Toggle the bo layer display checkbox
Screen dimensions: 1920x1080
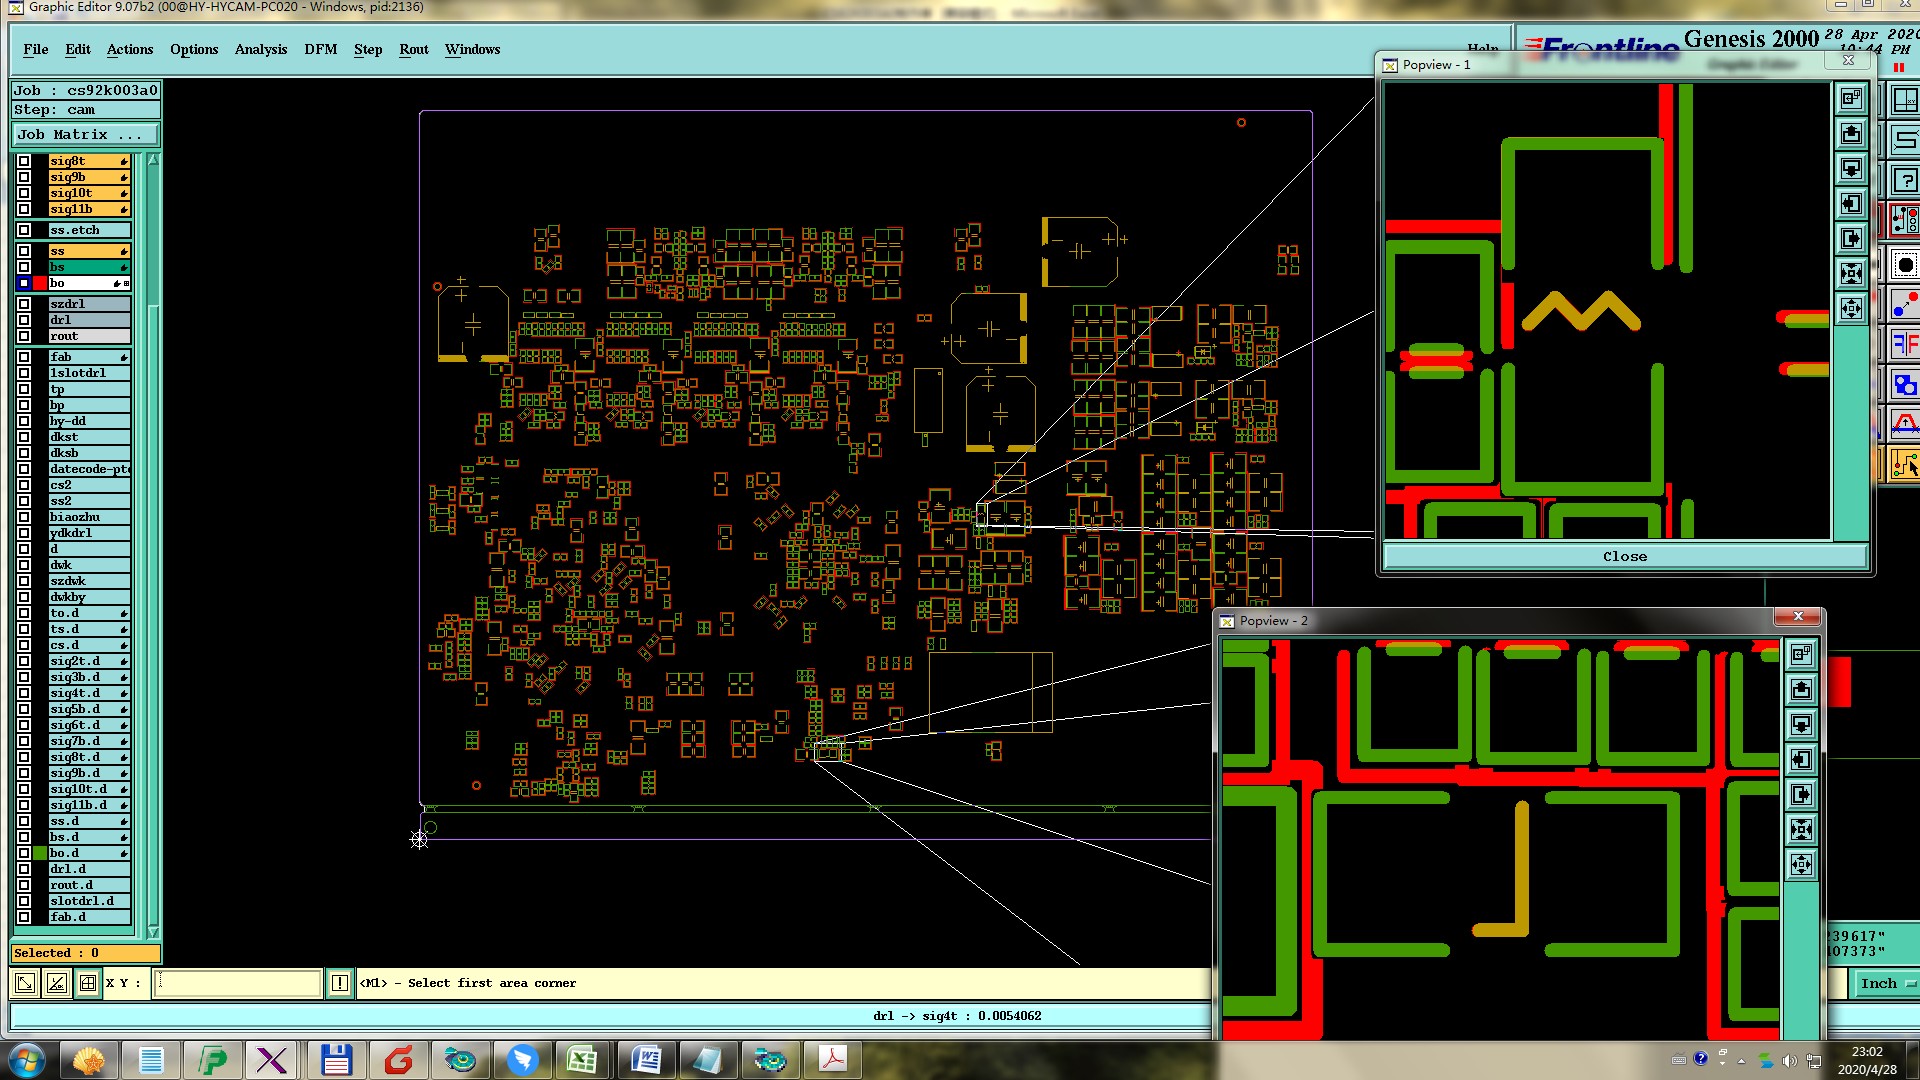coord(24,283)
